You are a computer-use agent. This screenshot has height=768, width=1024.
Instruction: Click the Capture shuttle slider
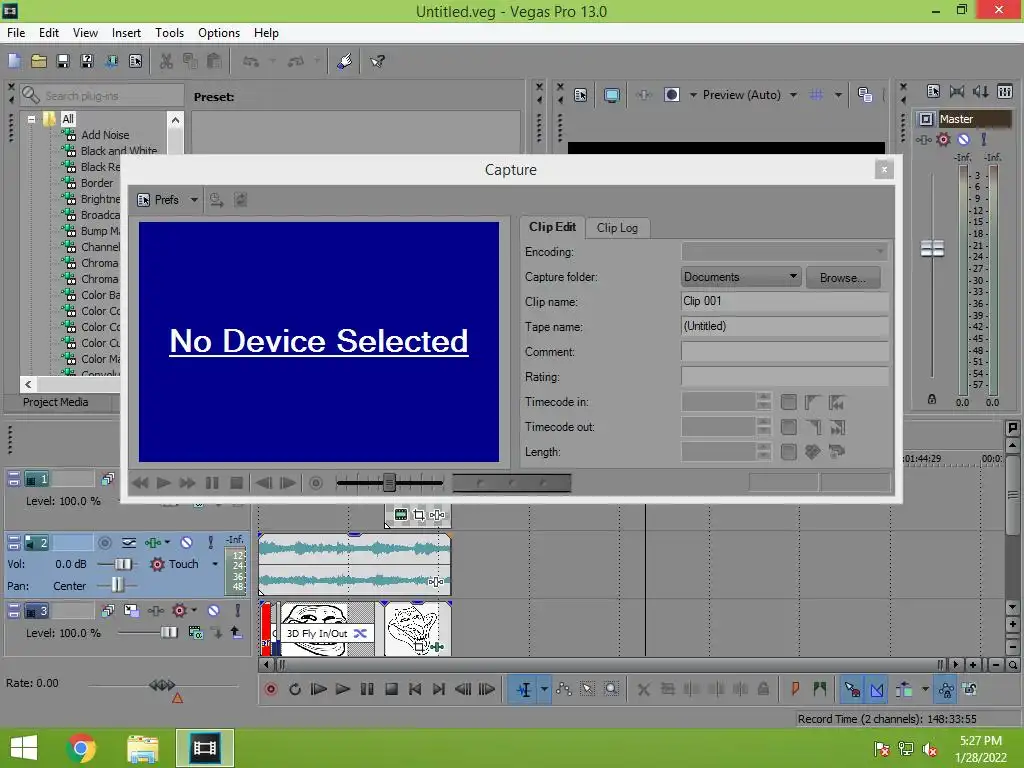coord(389,483)
